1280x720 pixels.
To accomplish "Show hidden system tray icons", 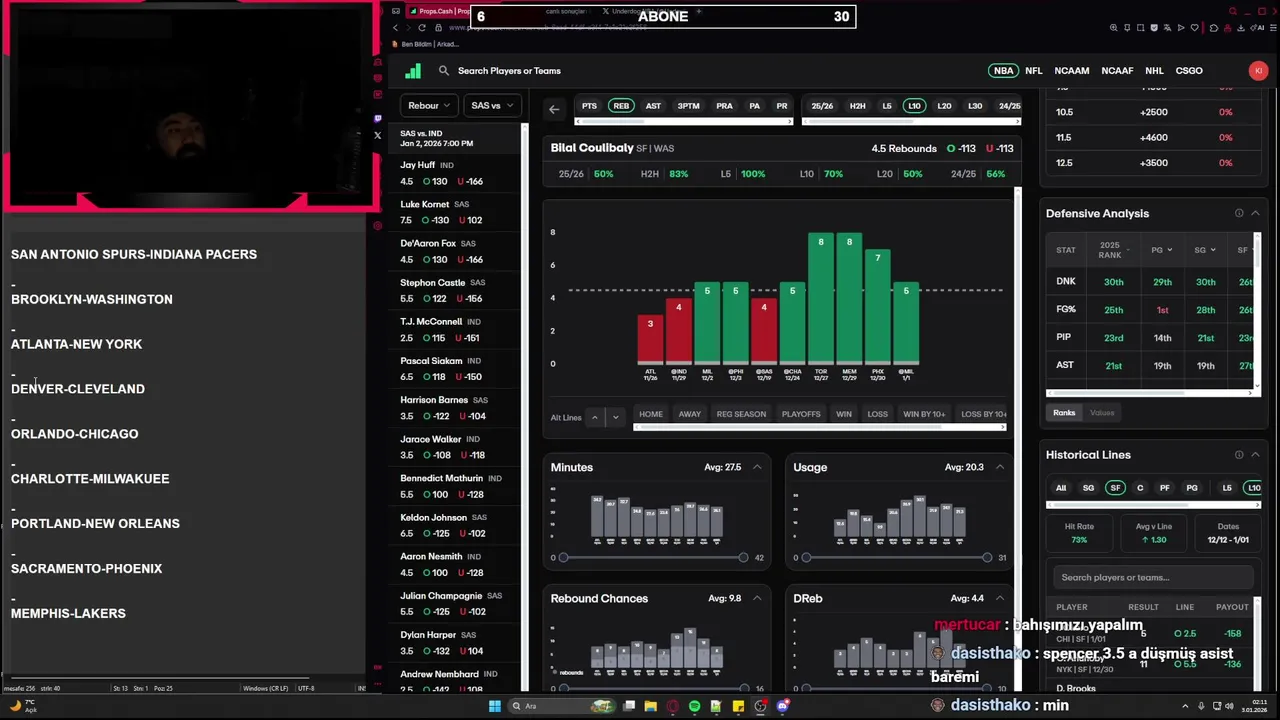I will point(1186,706).
